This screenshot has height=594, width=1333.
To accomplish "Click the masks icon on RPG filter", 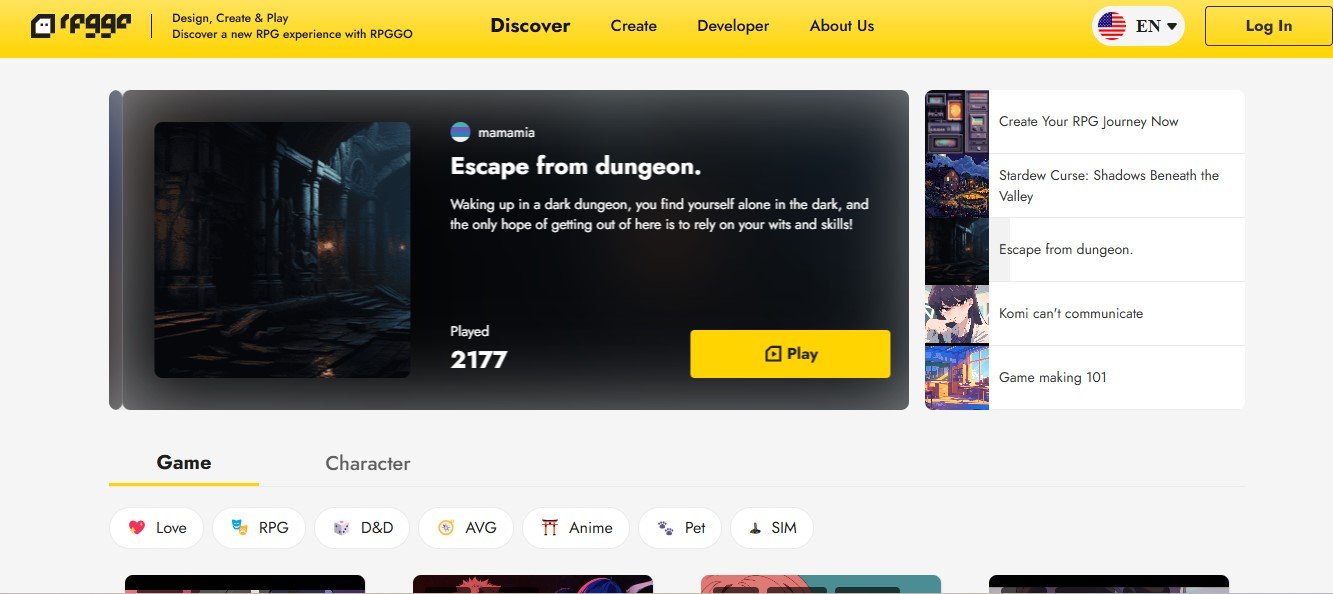I will pyautogui.click(x=239, y=528).
